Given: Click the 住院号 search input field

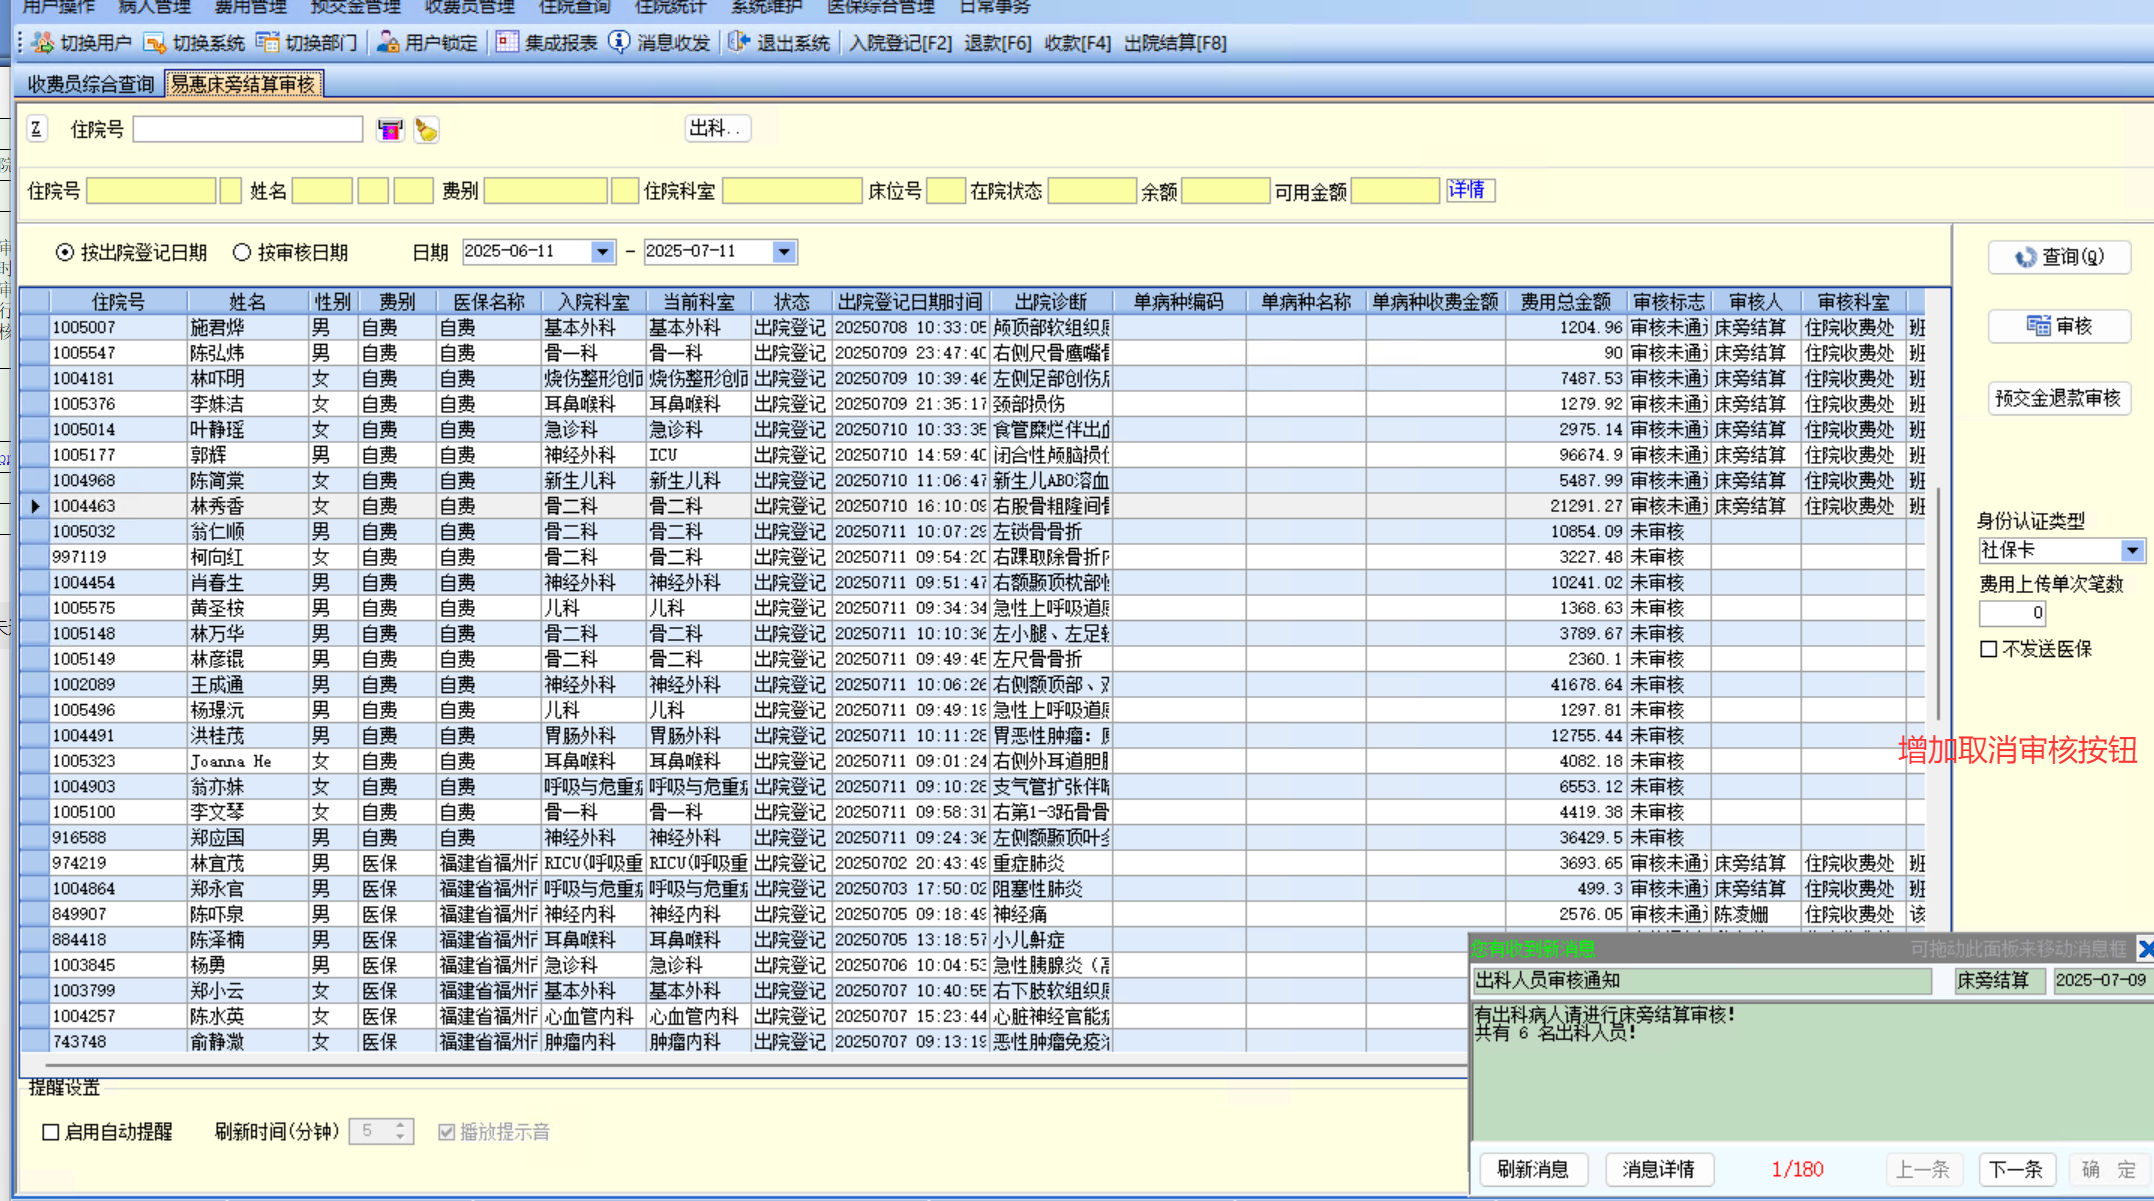Looking at the screenshot, I should (x=247, y=129).
